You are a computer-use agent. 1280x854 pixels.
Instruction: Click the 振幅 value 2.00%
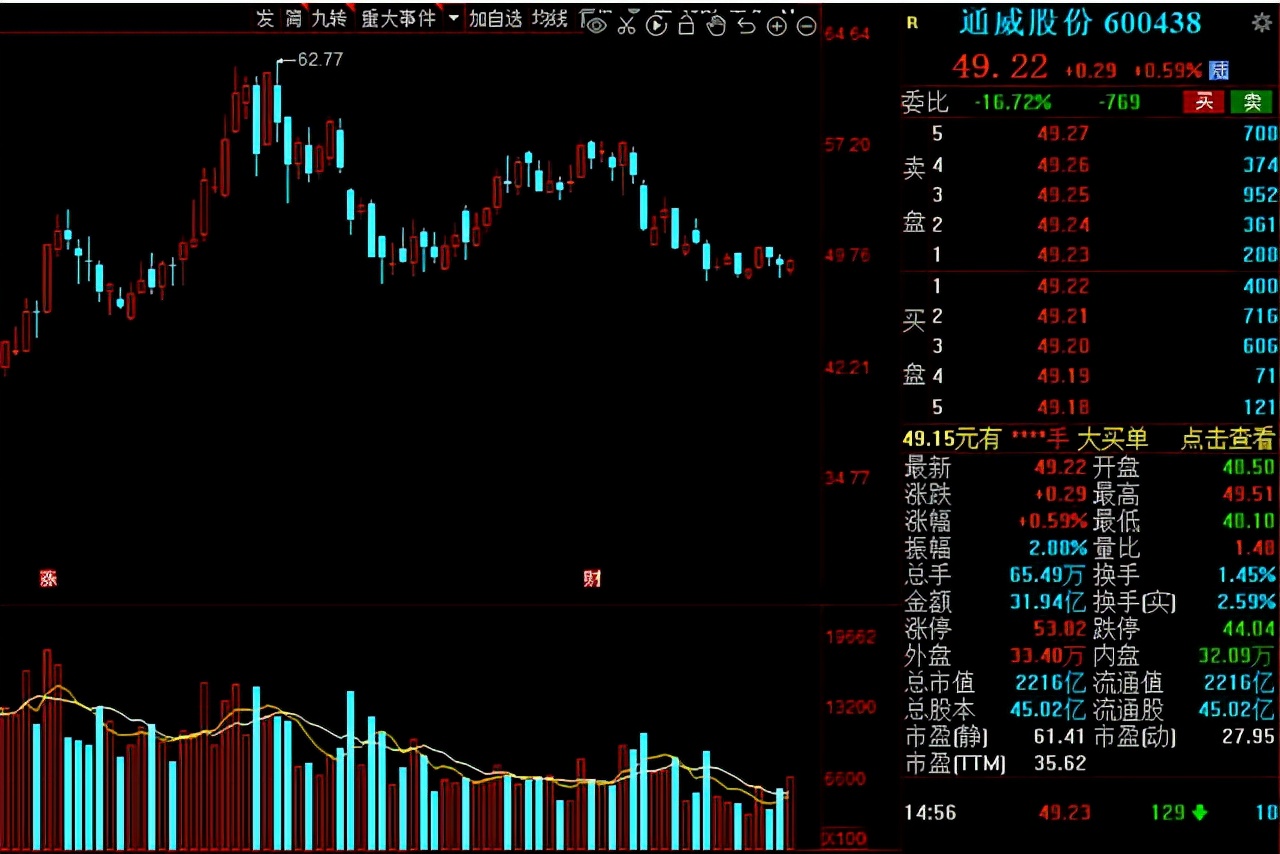(1058, 548)
